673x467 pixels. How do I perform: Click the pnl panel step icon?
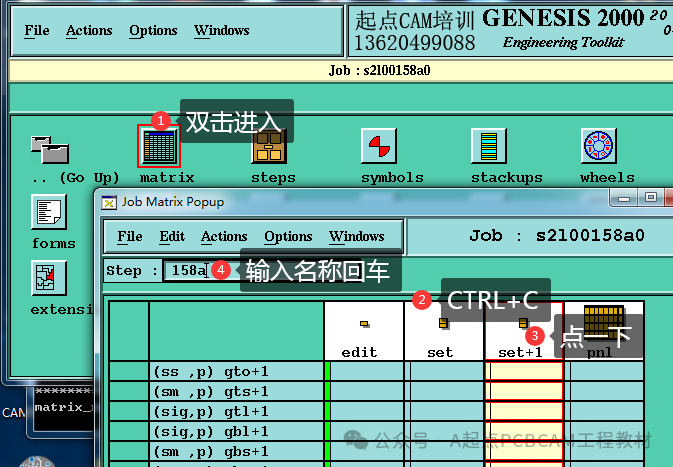pyautogui.click(x=603, y=323)
